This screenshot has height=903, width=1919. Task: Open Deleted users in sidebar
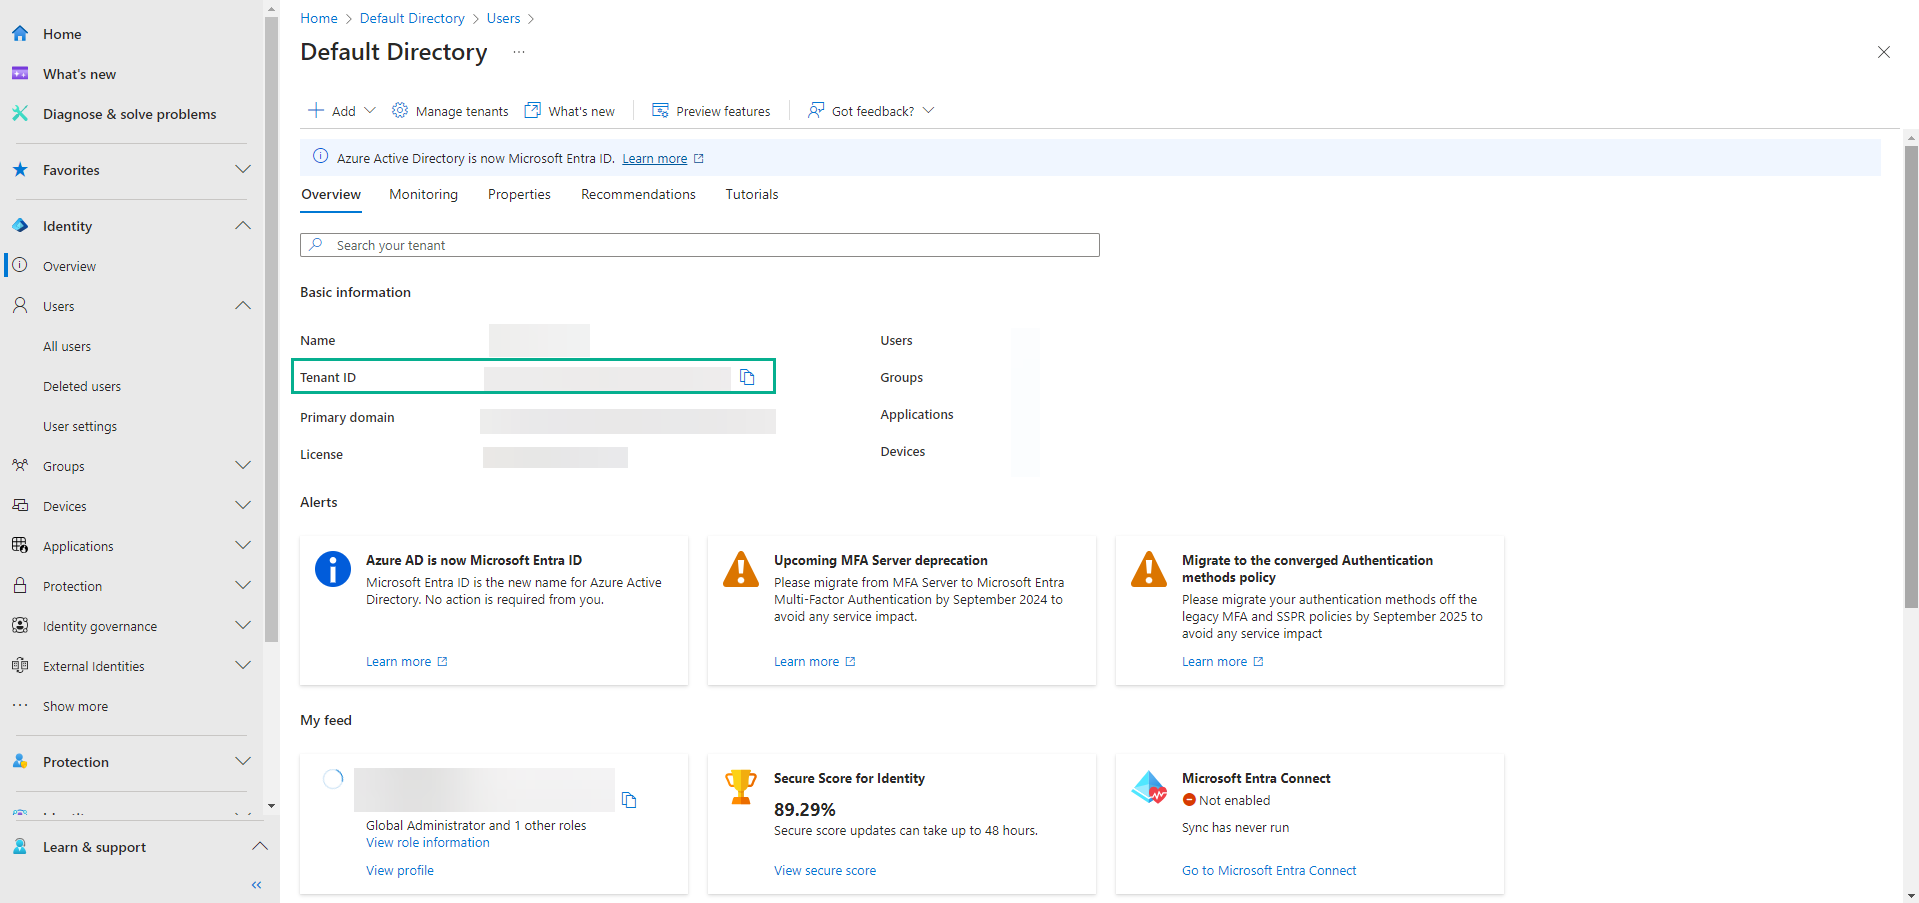click(82, 387)
